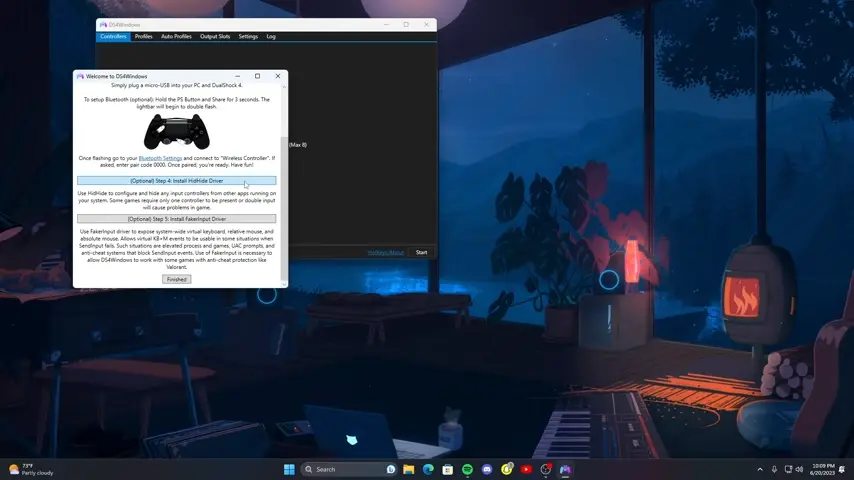Viewport: 854px width, 480px height.
Task: Open the Settings tab in DS4Windows
Action: [248, 37]
